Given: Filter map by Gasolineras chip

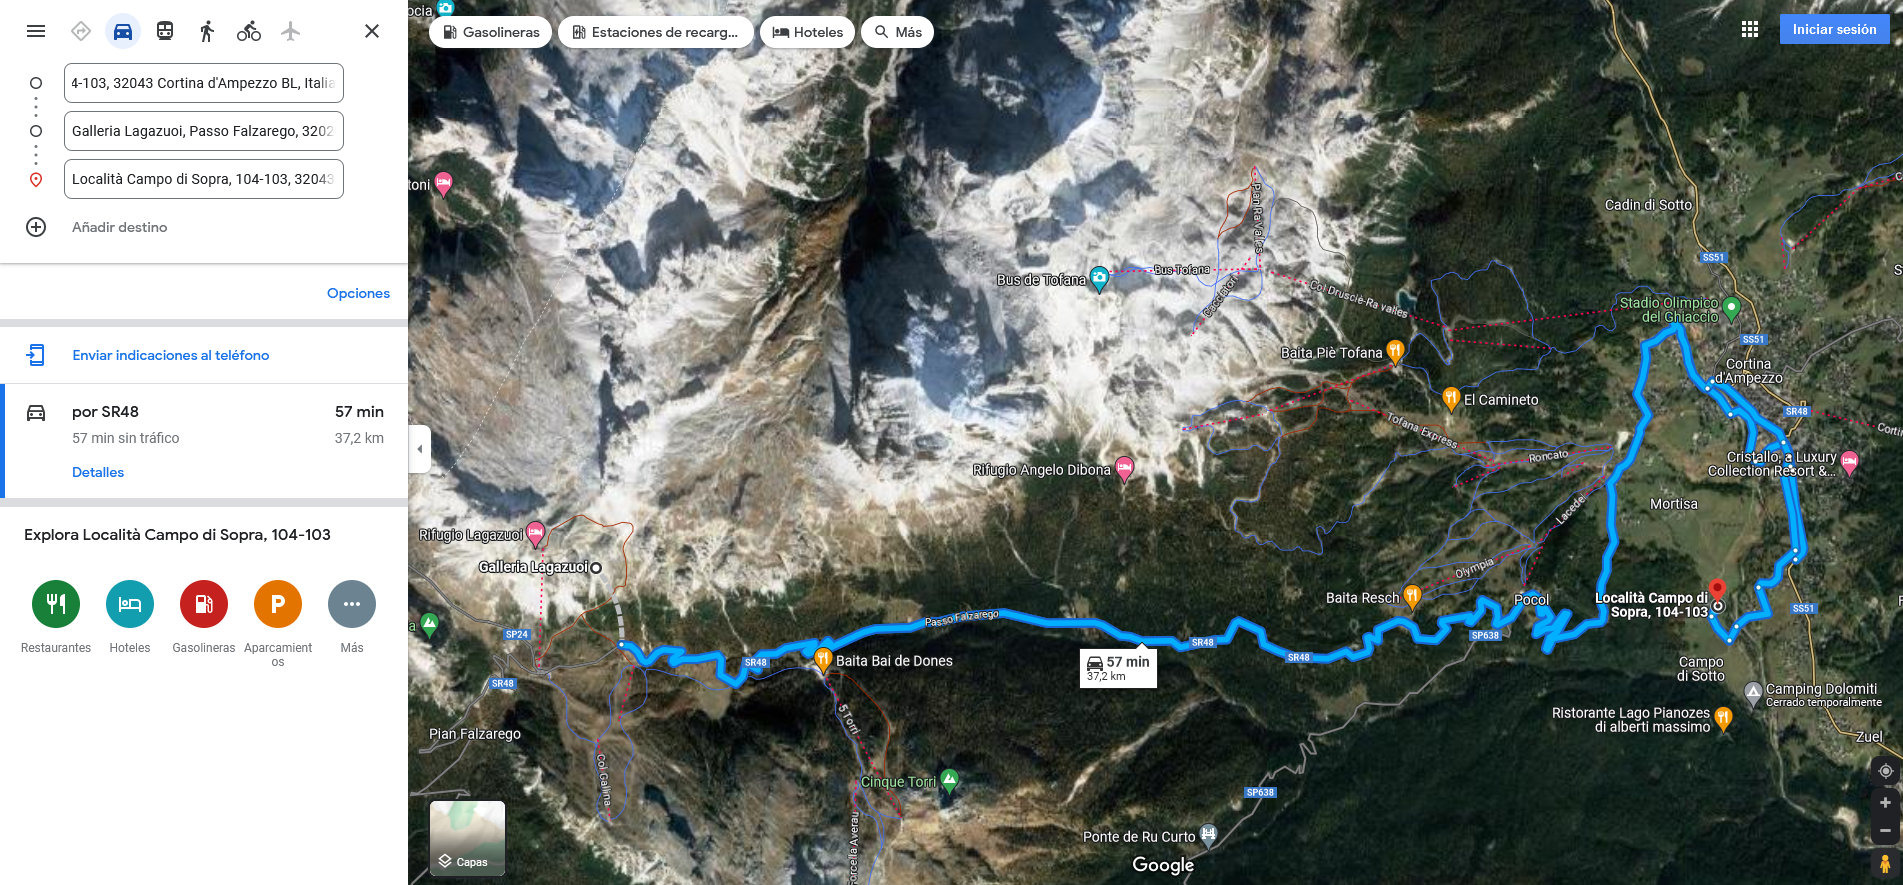Looking at the screenshot, I should pyautogui.click(x=491, y=32).
